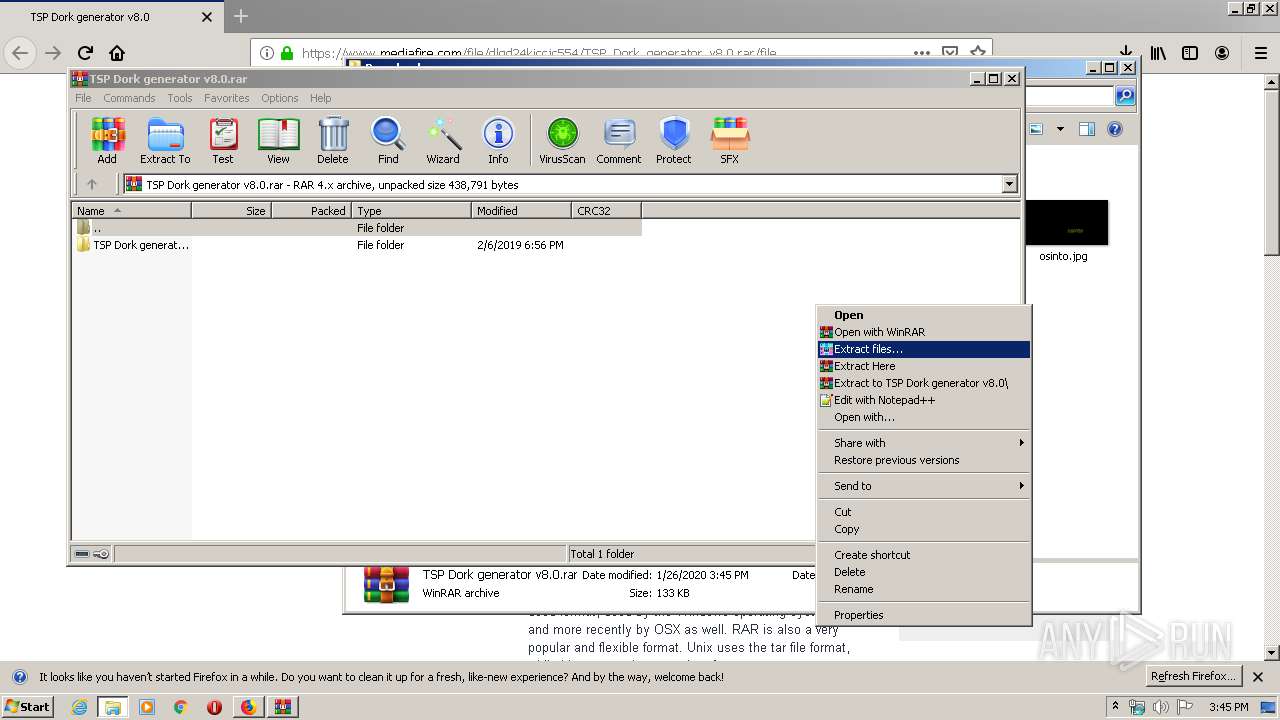Click Firefox home icon
Viewport: 1280px width, 720px height.
(x=117, y=53)
